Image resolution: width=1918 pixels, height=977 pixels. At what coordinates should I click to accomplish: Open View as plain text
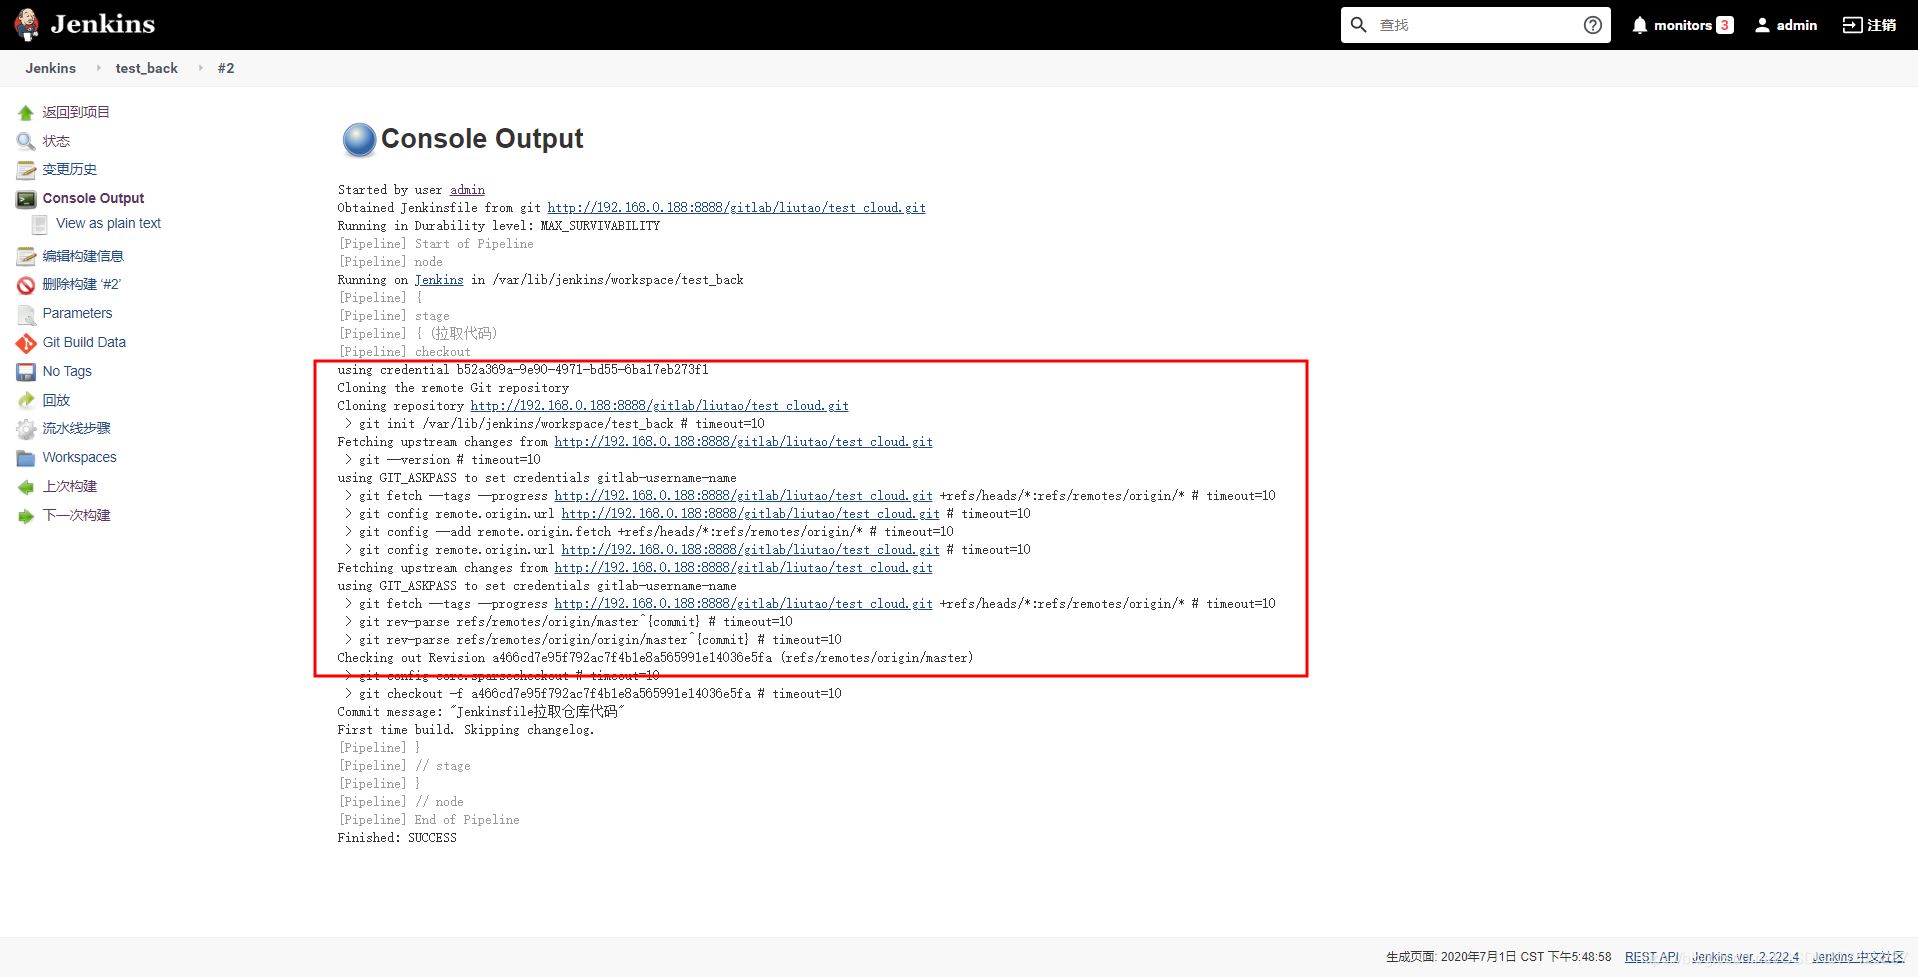[x=108, y=223]
